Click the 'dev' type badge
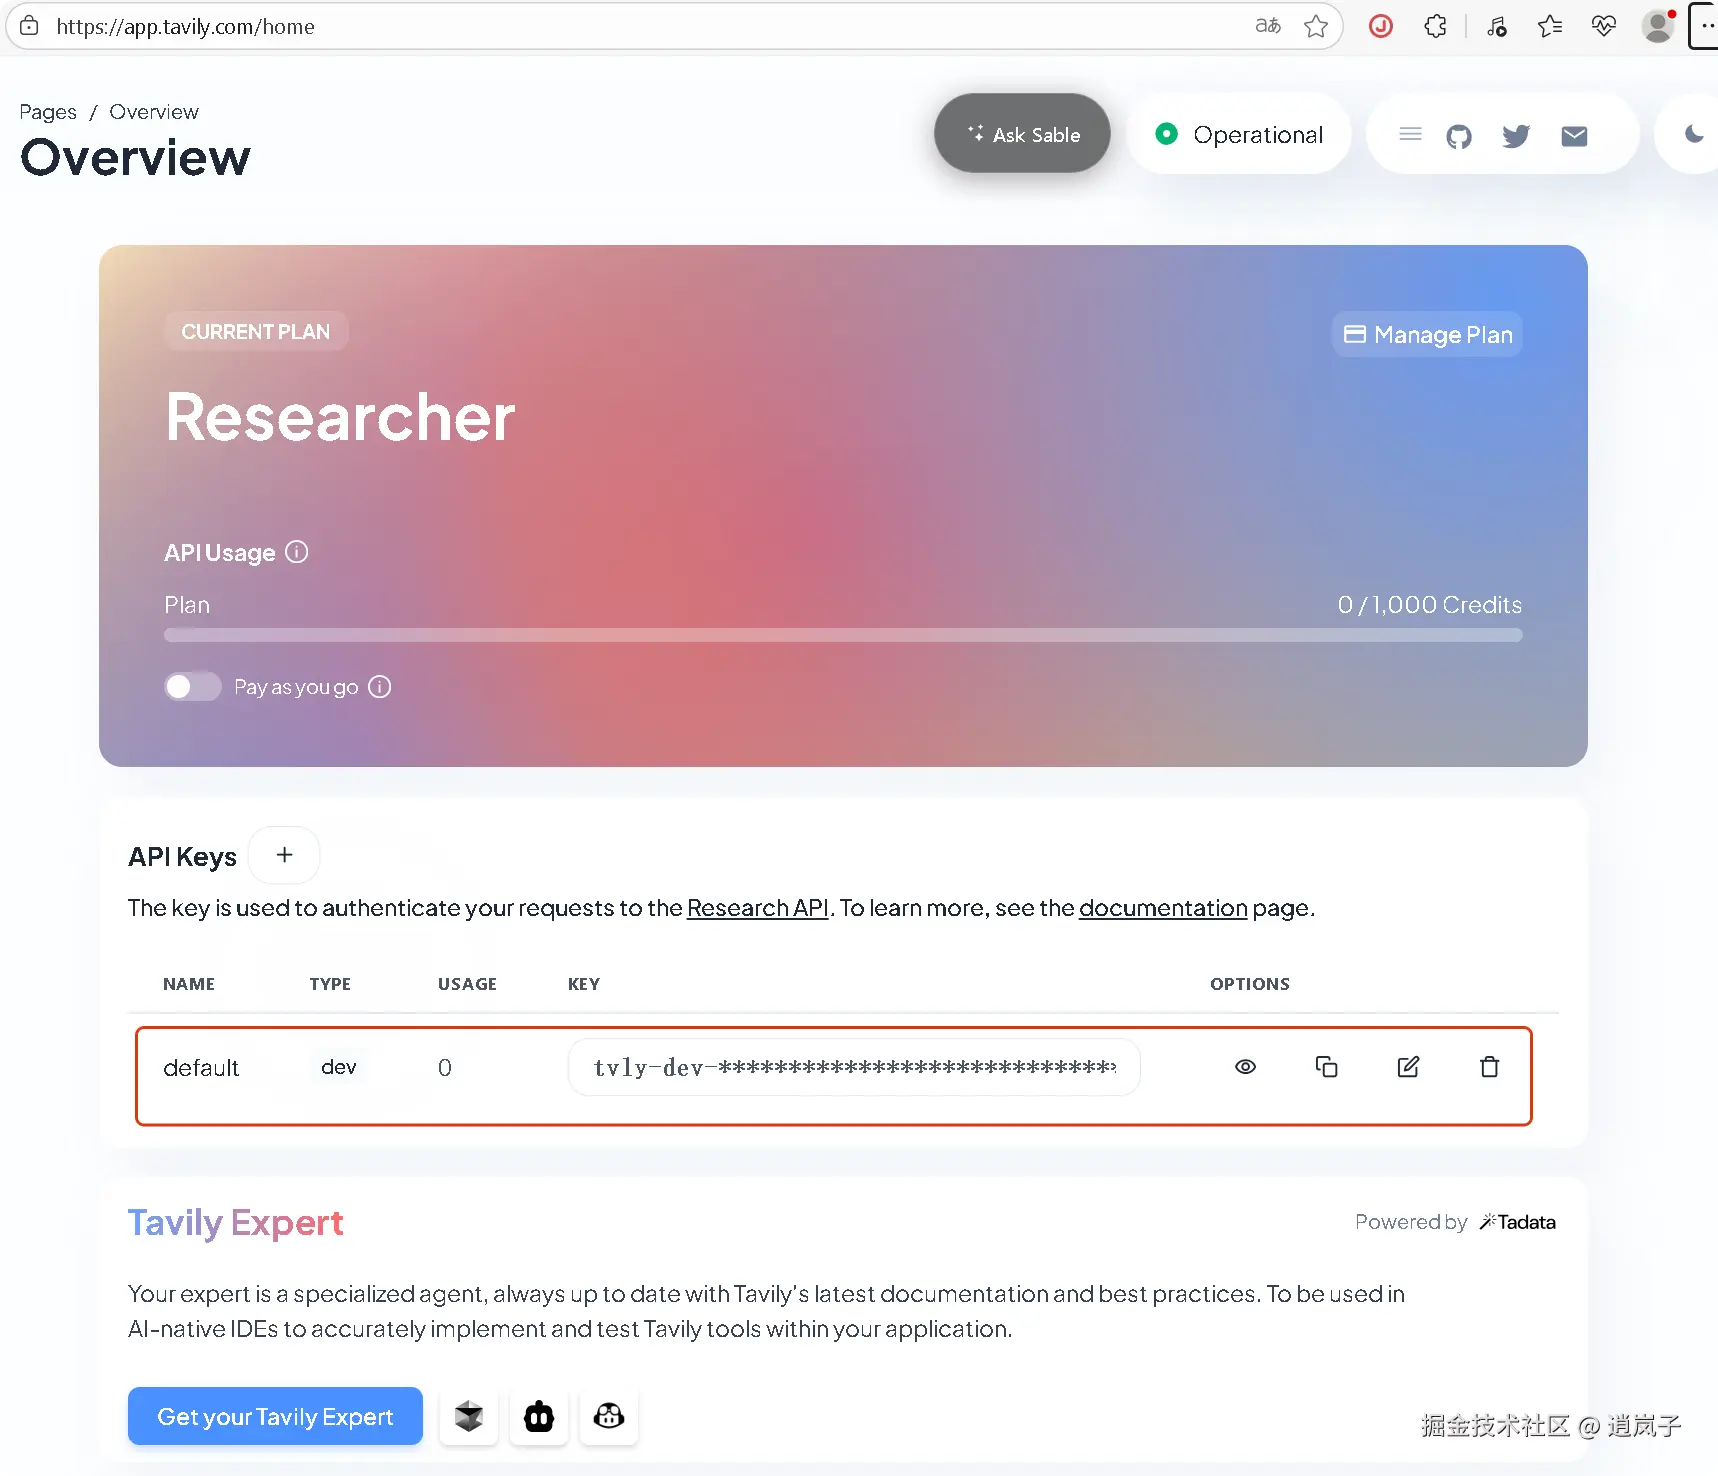Image resolution: width=1718 pixels, height=1476 pixels. [339, 1067]
